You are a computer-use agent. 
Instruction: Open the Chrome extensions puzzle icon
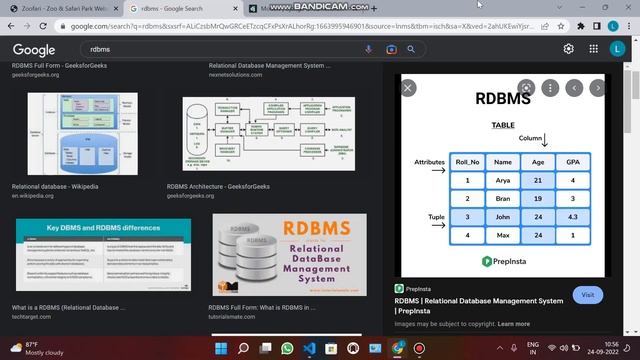[580, 26]
